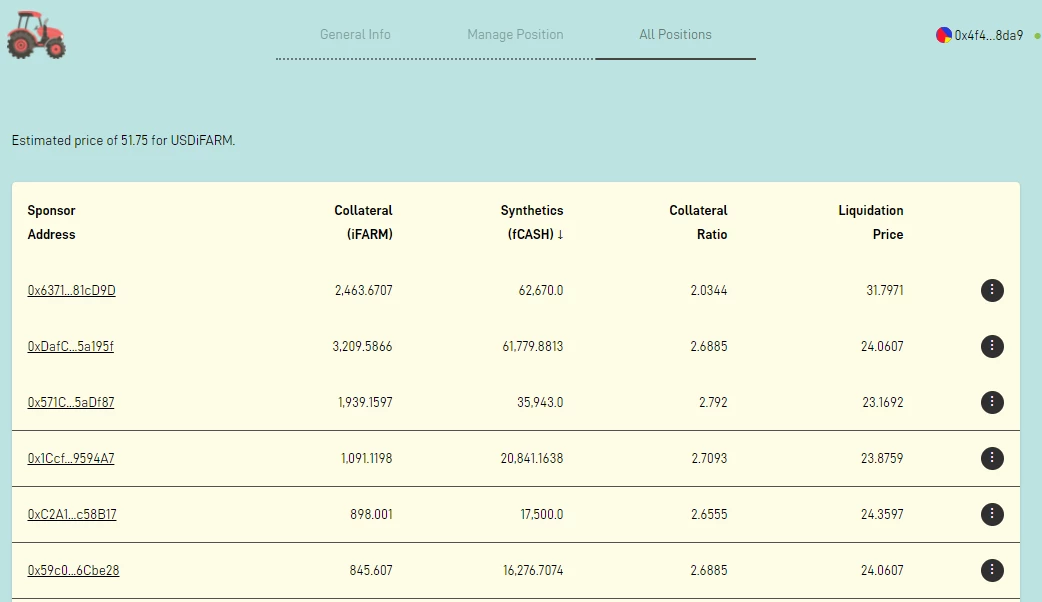Viewport: 1042px width, 602px height.
Task: Open sponsor address 0x1Ccf...9594A7 link
Action: tap(70, 458)
